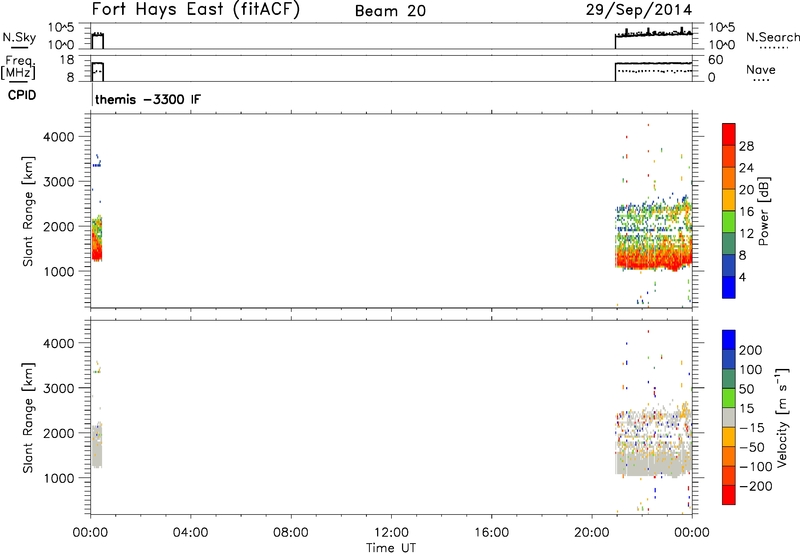Click the '08:00' time tick label

pos(290,533)
